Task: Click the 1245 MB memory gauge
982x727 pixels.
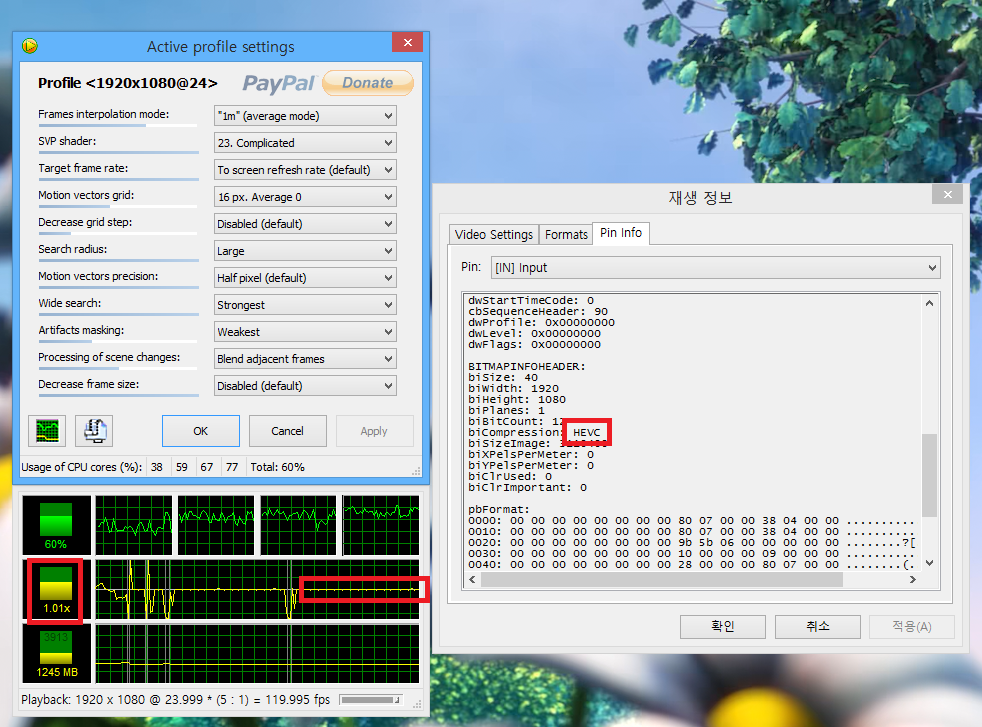Action: tap(56, 653)
